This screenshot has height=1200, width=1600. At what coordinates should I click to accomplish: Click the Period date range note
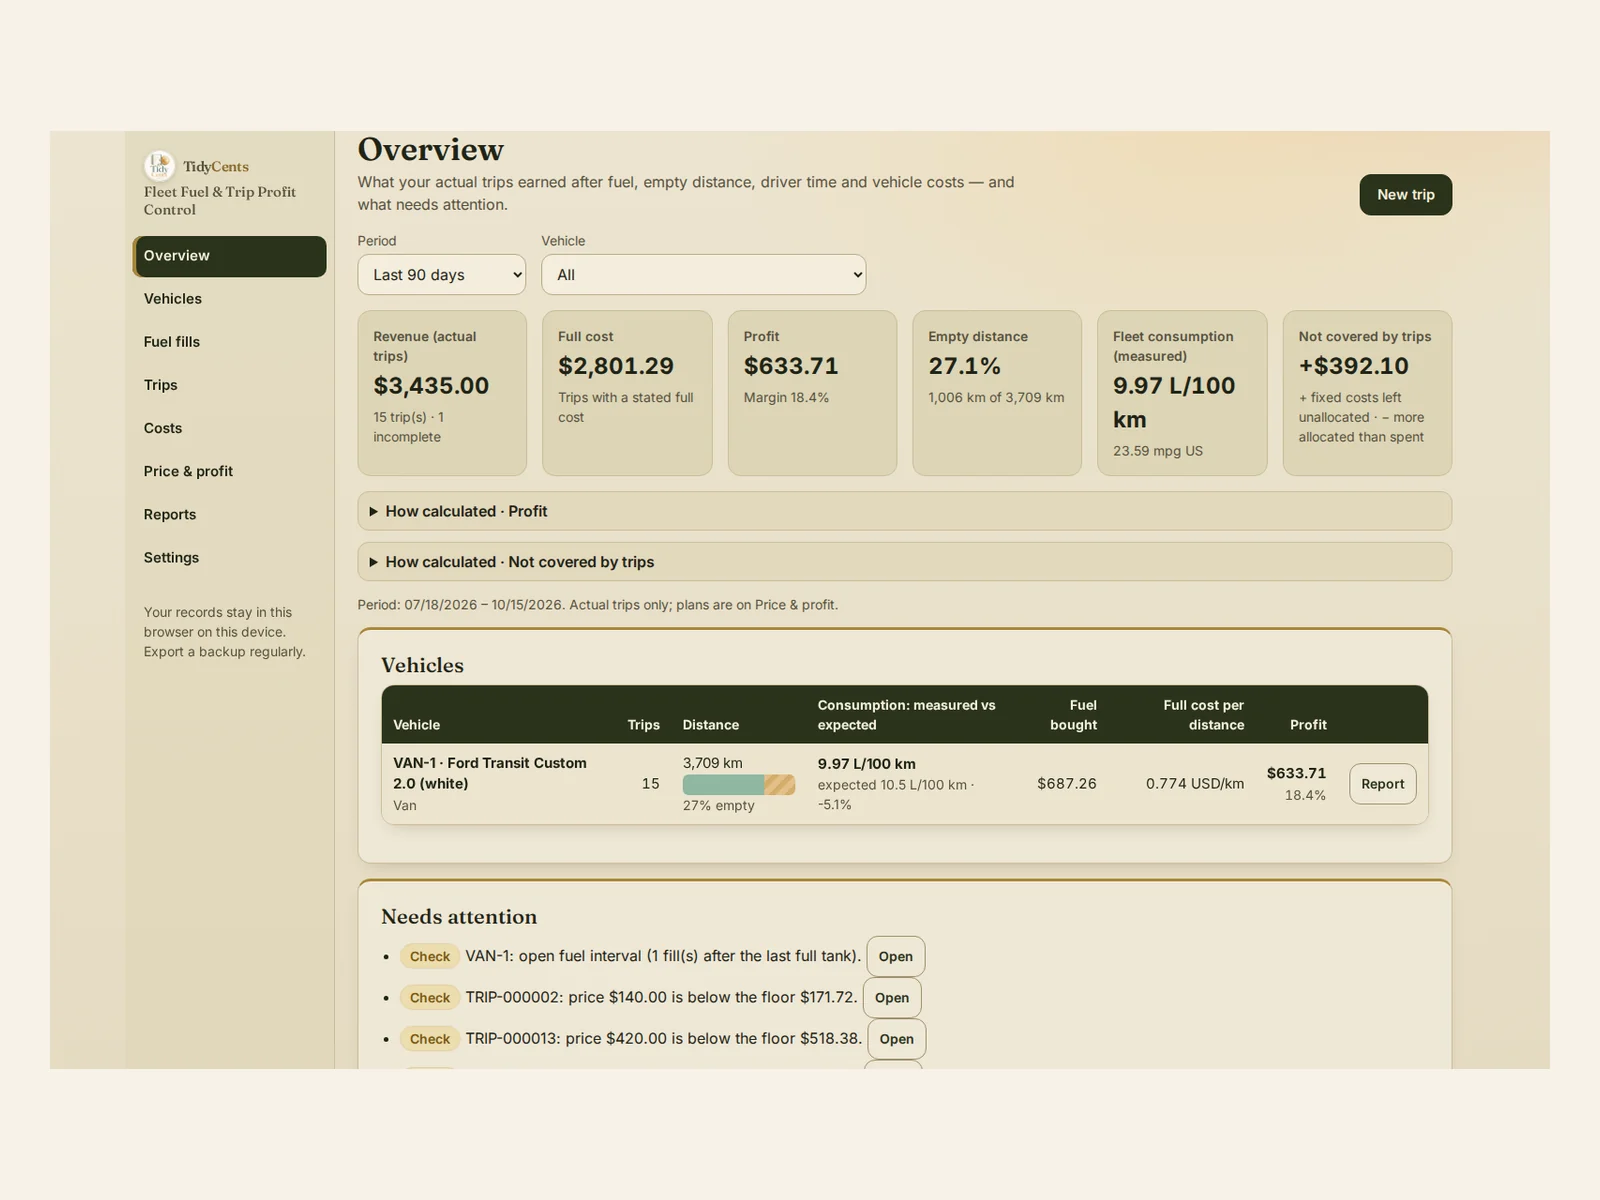(598, 605)
